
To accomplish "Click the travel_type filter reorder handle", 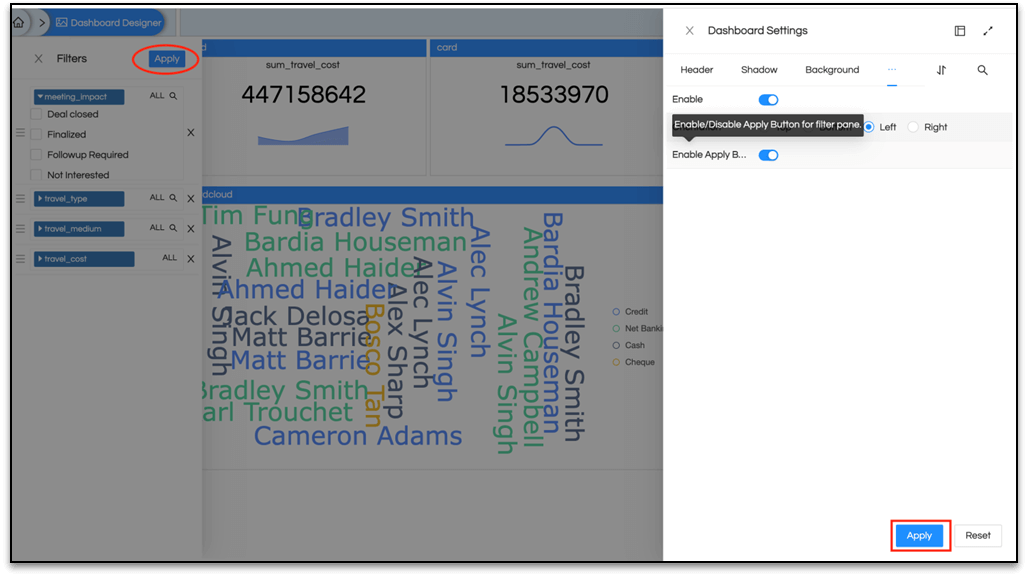I will [20, 199].
